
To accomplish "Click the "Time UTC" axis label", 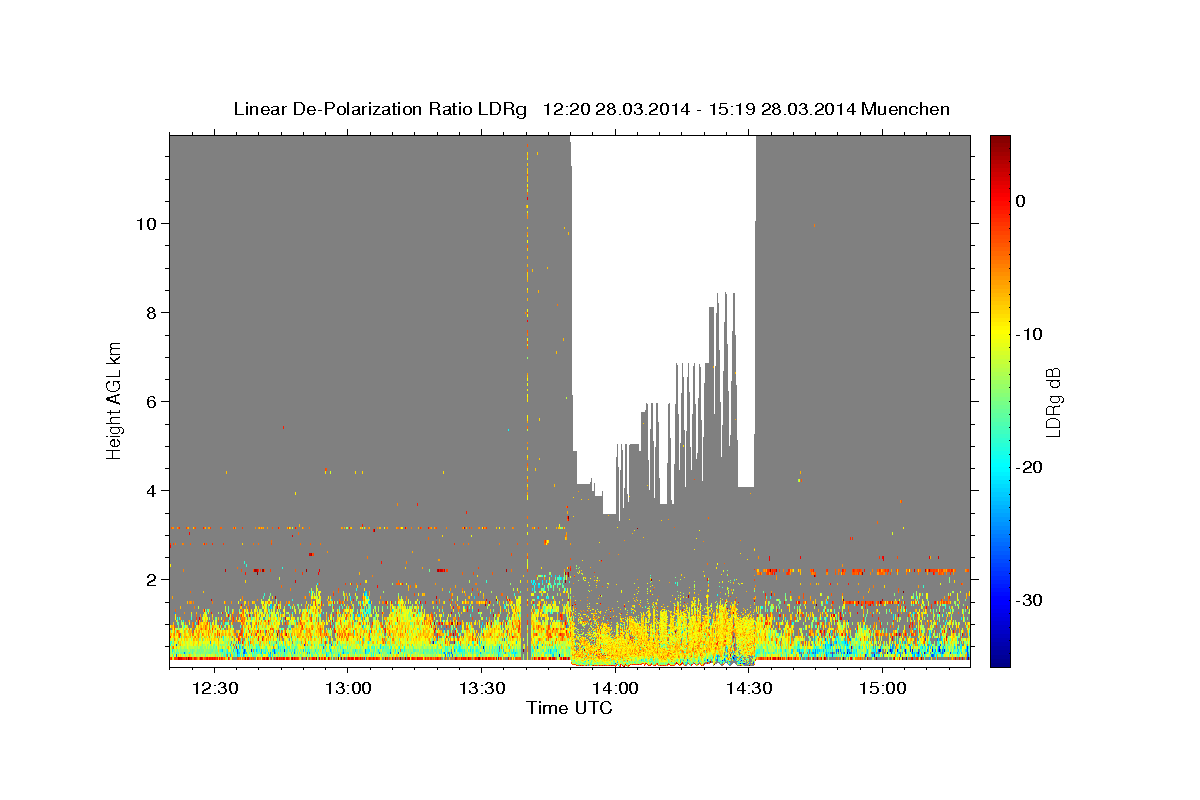I will tap(569, 709).
